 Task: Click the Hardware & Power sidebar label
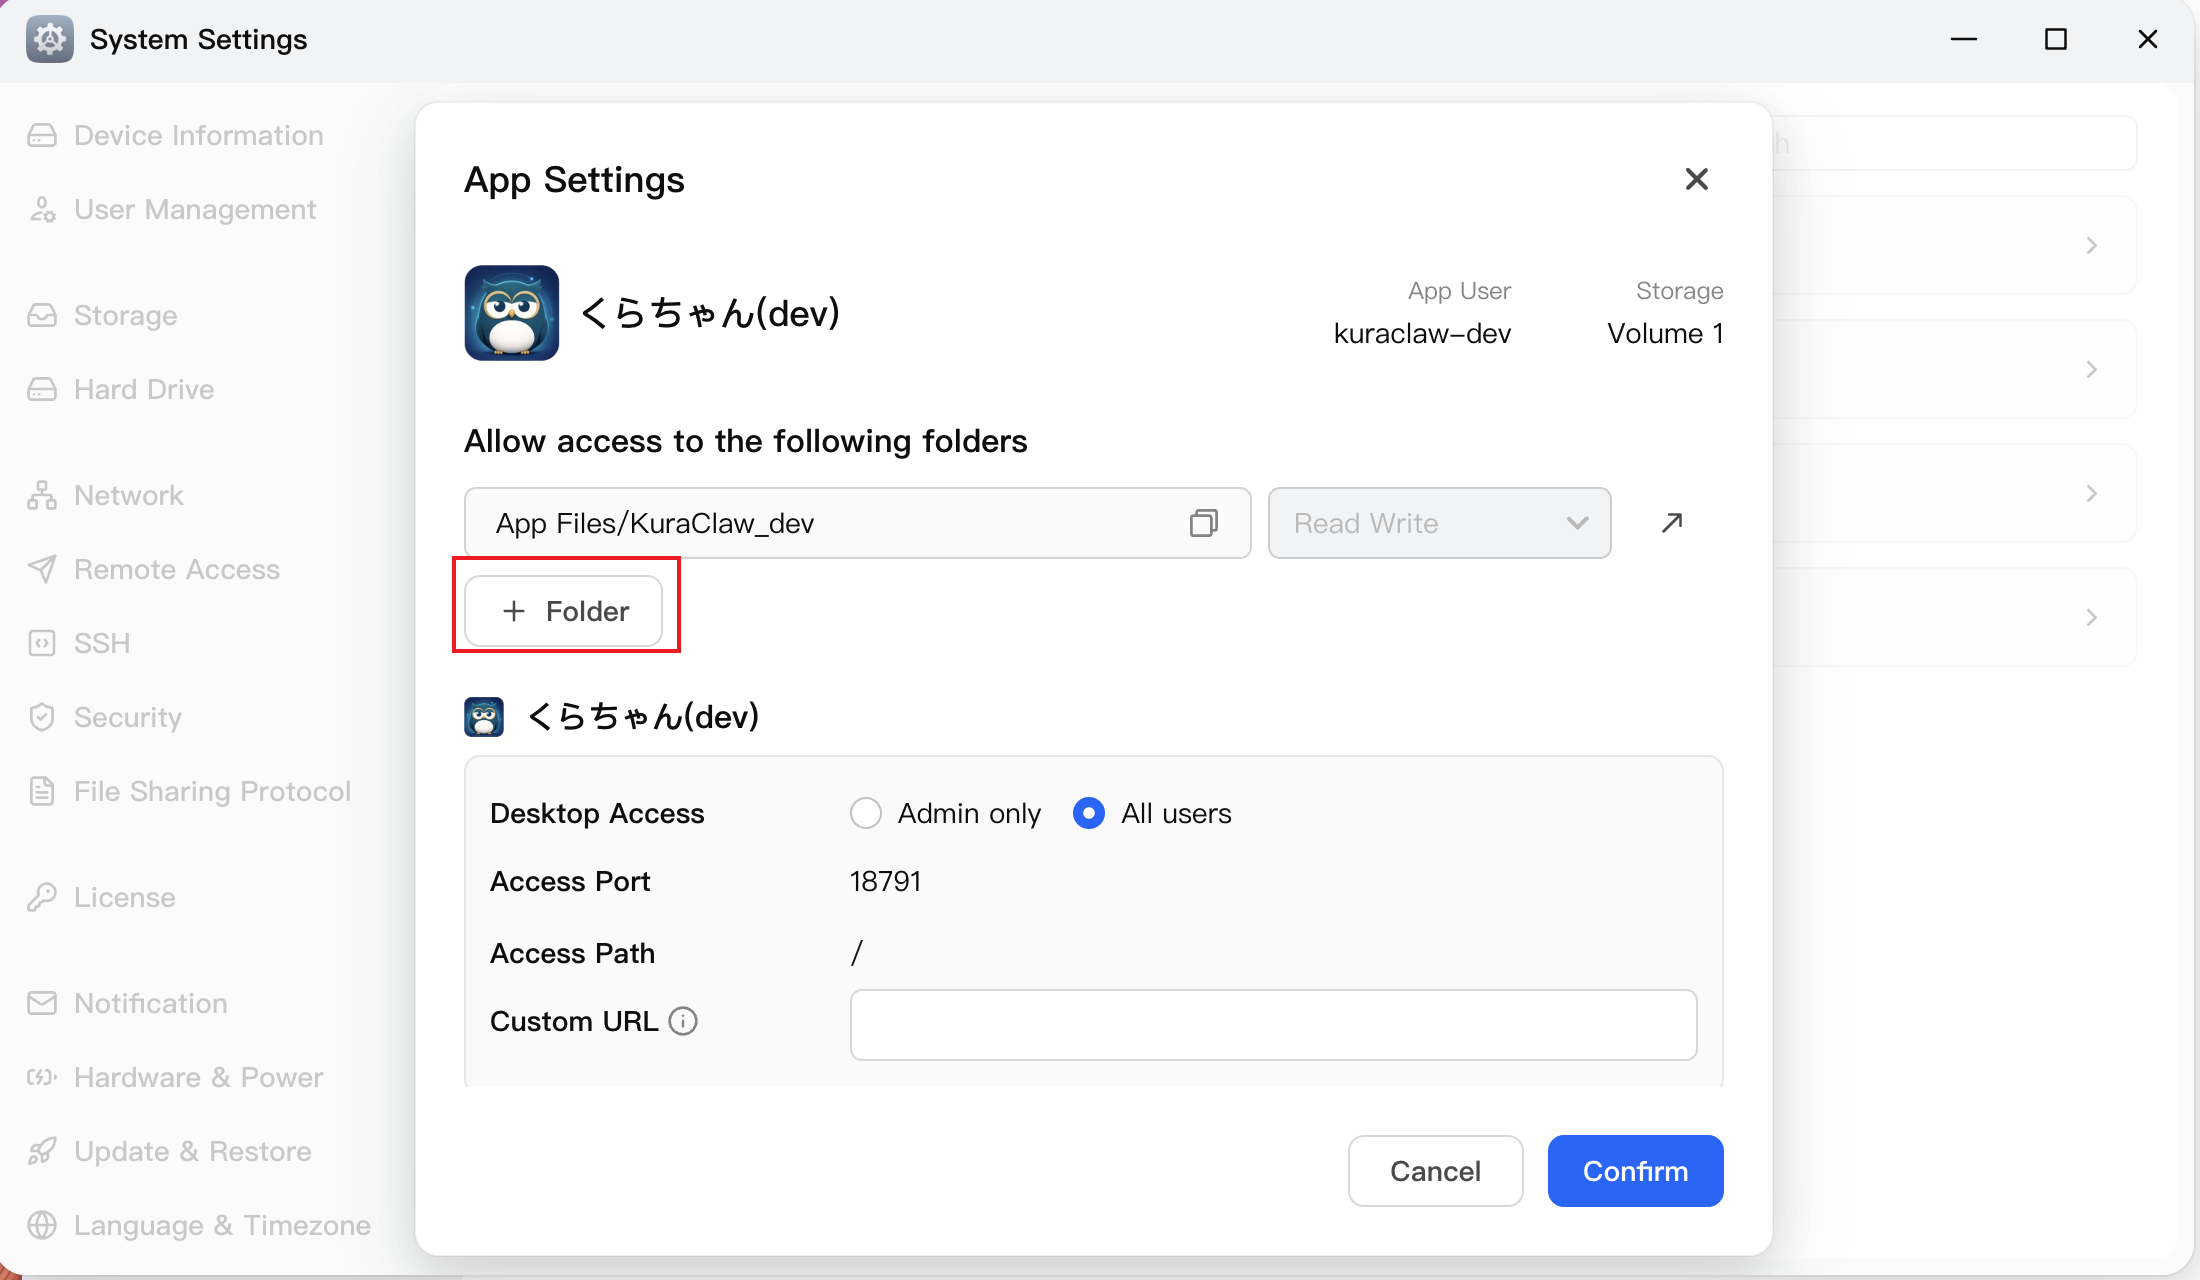(199, 1077)
